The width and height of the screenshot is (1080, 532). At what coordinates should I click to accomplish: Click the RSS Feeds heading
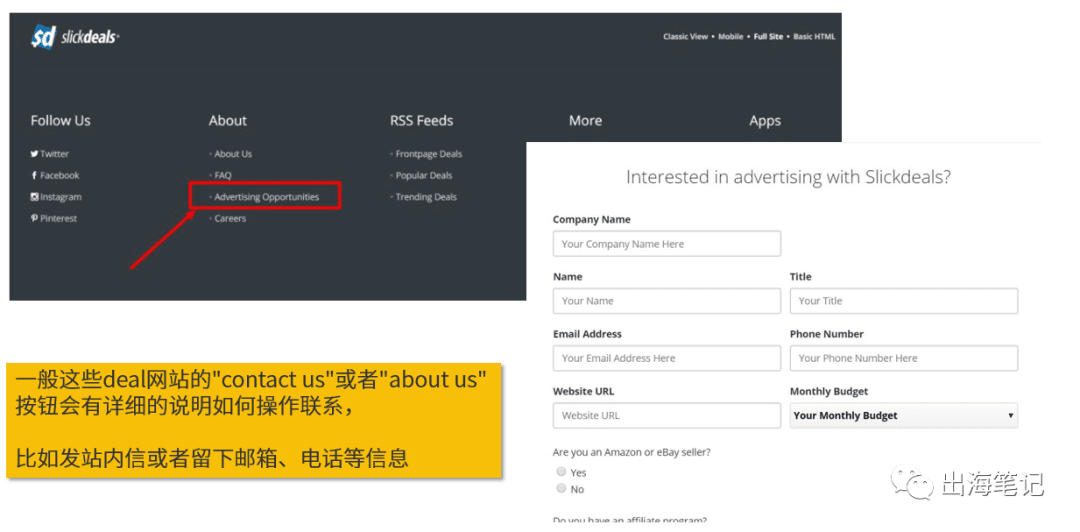422,121
